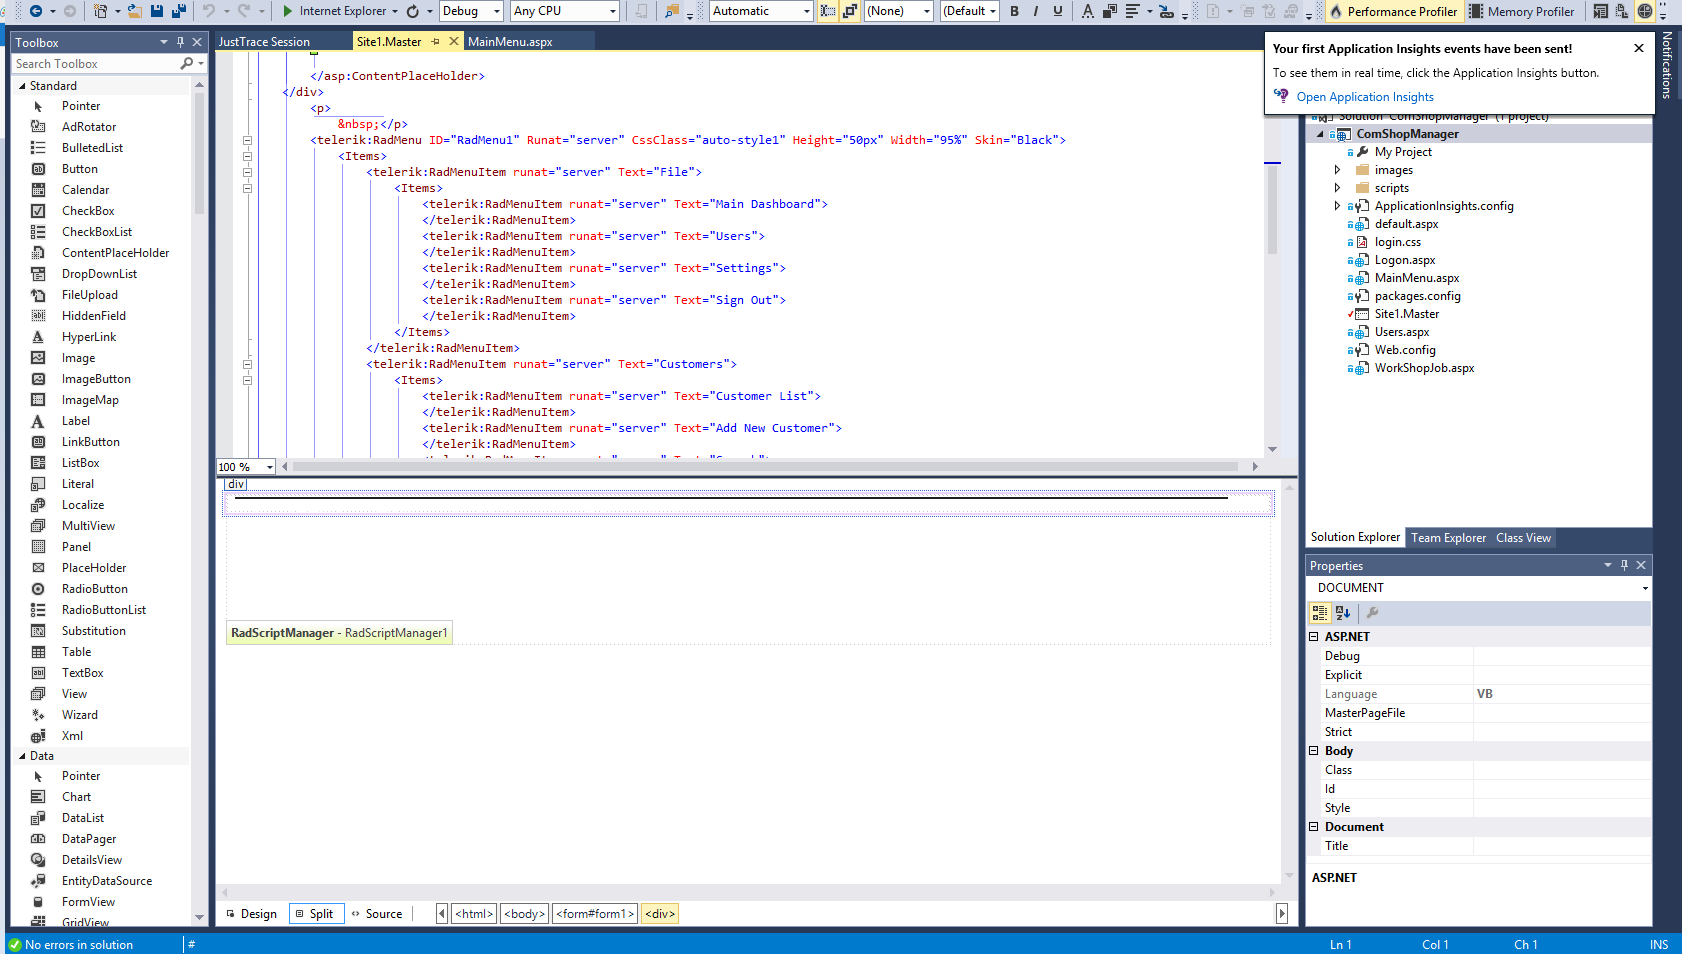
Task: Toggle the Categorized view in Properties
Action: pos(1320,613)
